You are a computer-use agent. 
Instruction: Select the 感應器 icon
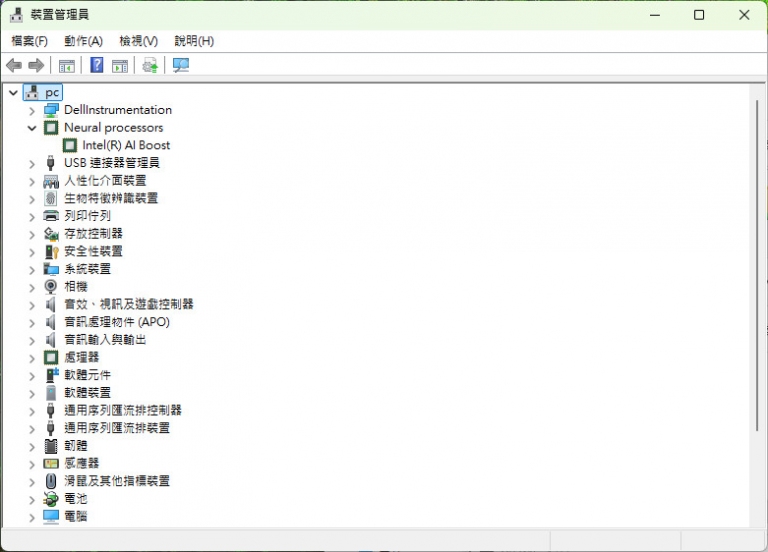(x=51, y=463)
